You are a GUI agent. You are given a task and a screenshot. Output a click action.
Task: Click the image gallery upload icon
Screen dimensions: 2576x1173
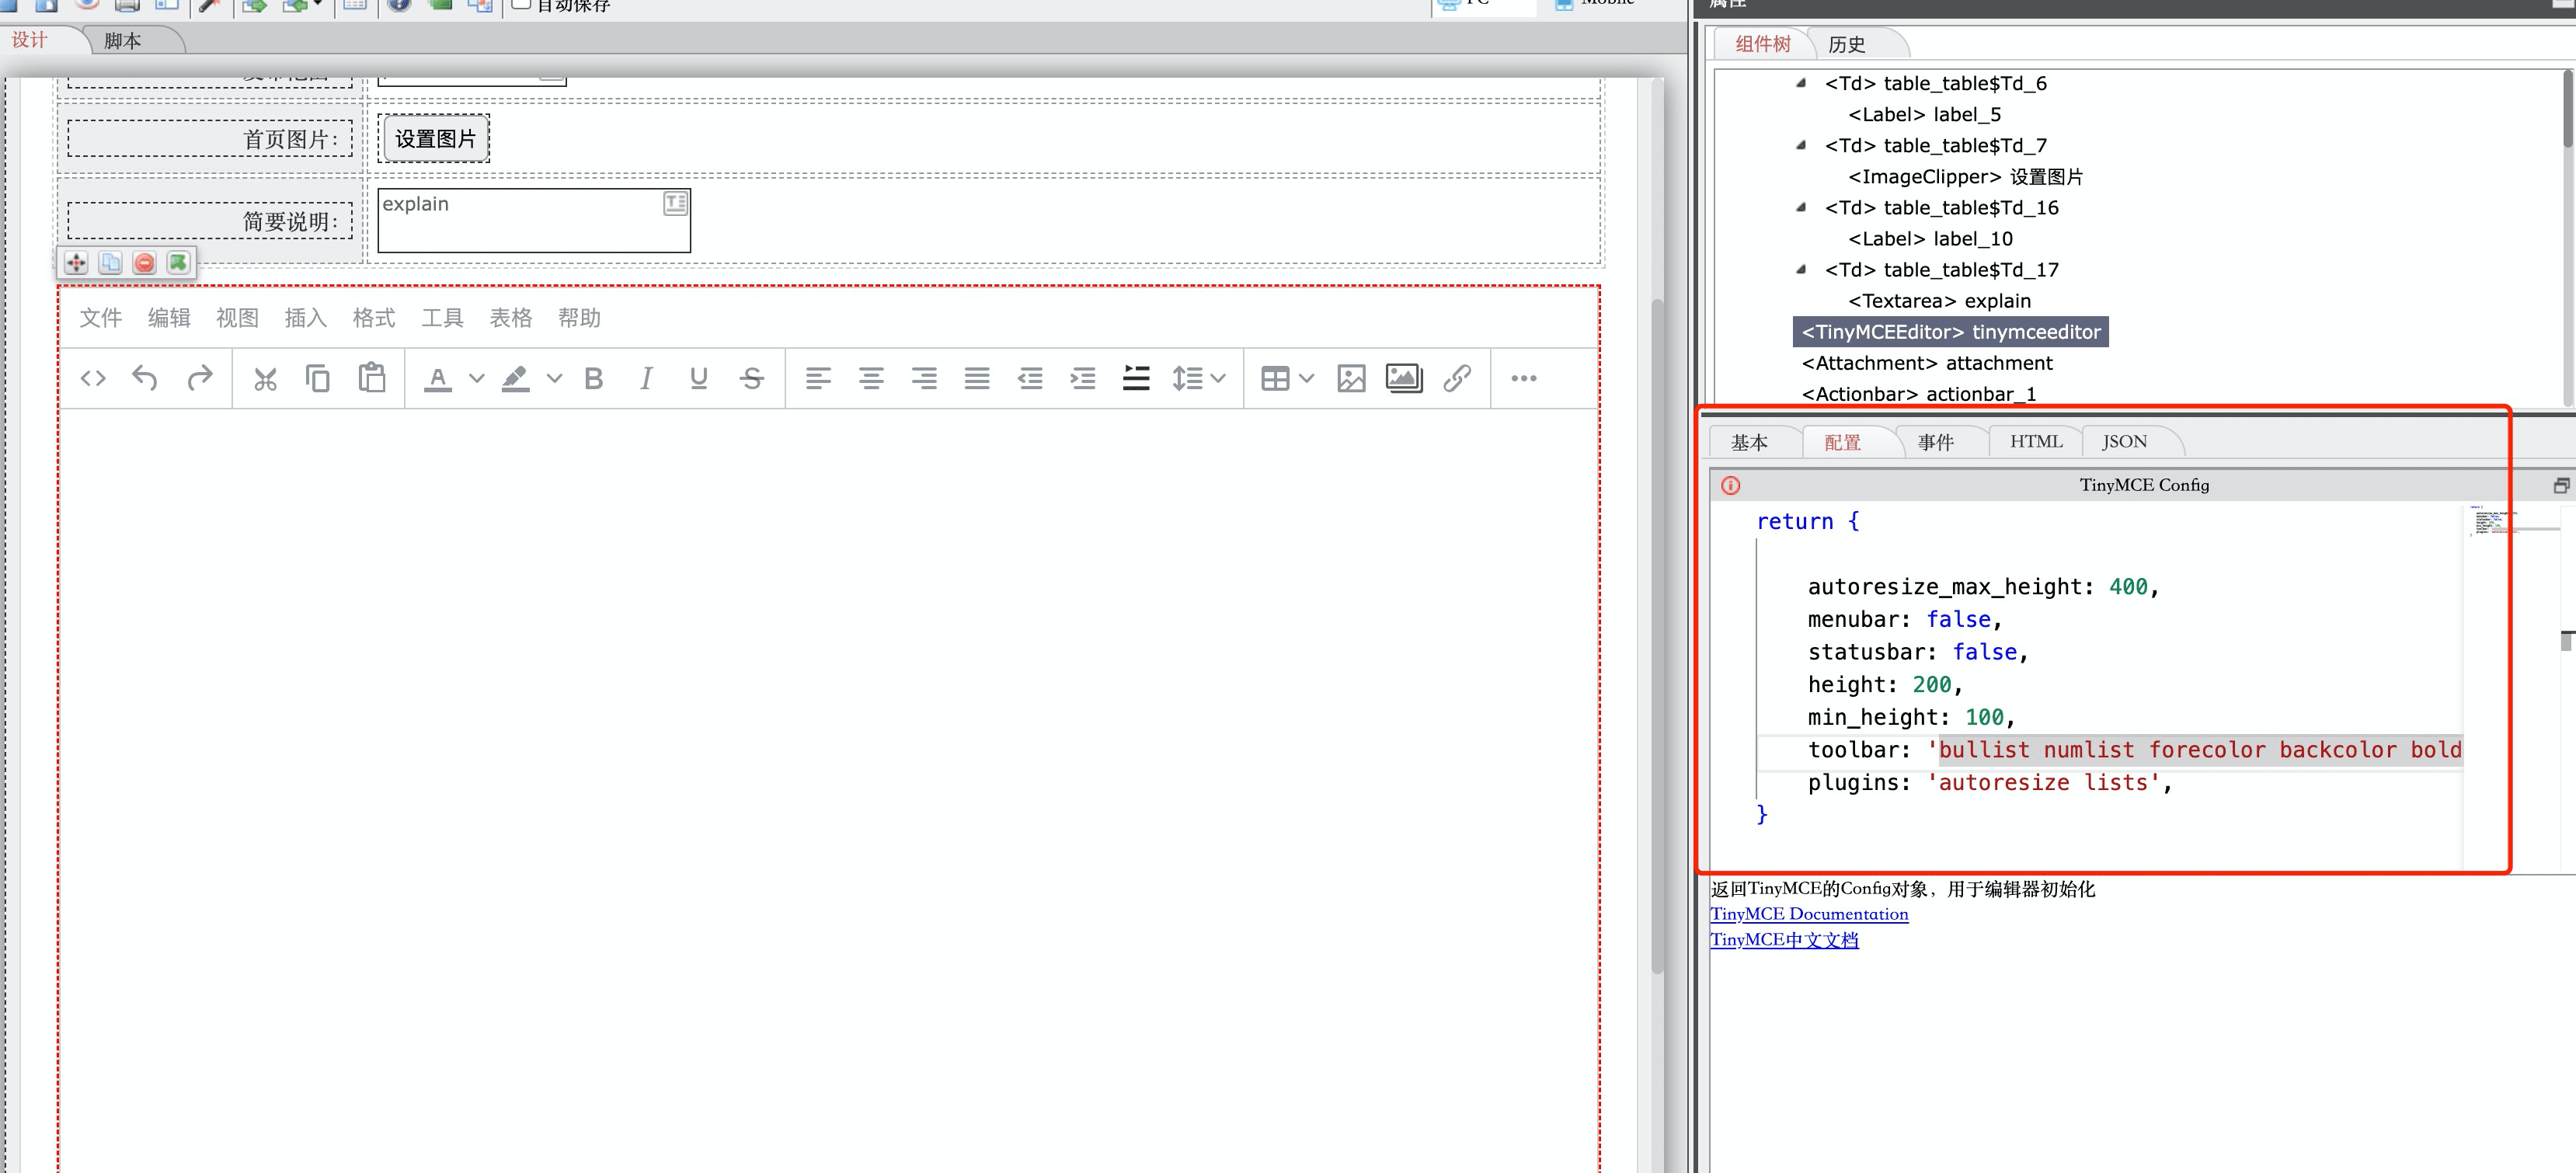1404,378
